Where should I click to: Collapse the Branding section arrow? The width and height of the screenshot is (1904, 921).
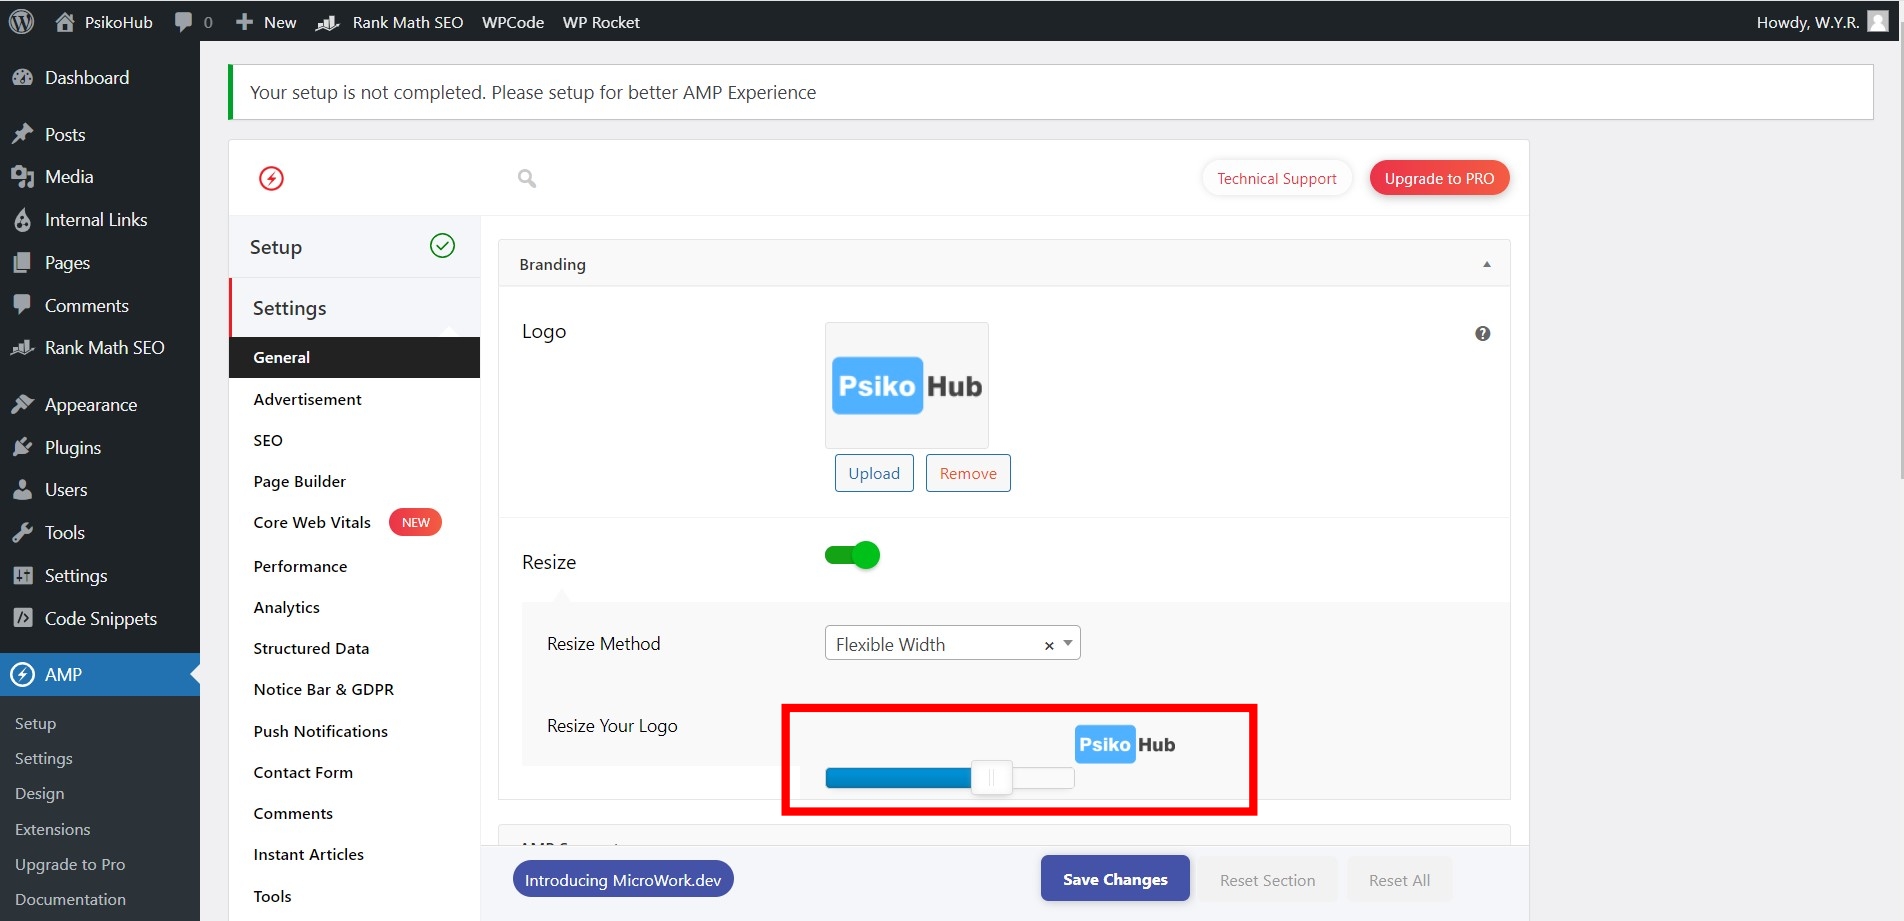[1486, 264]
